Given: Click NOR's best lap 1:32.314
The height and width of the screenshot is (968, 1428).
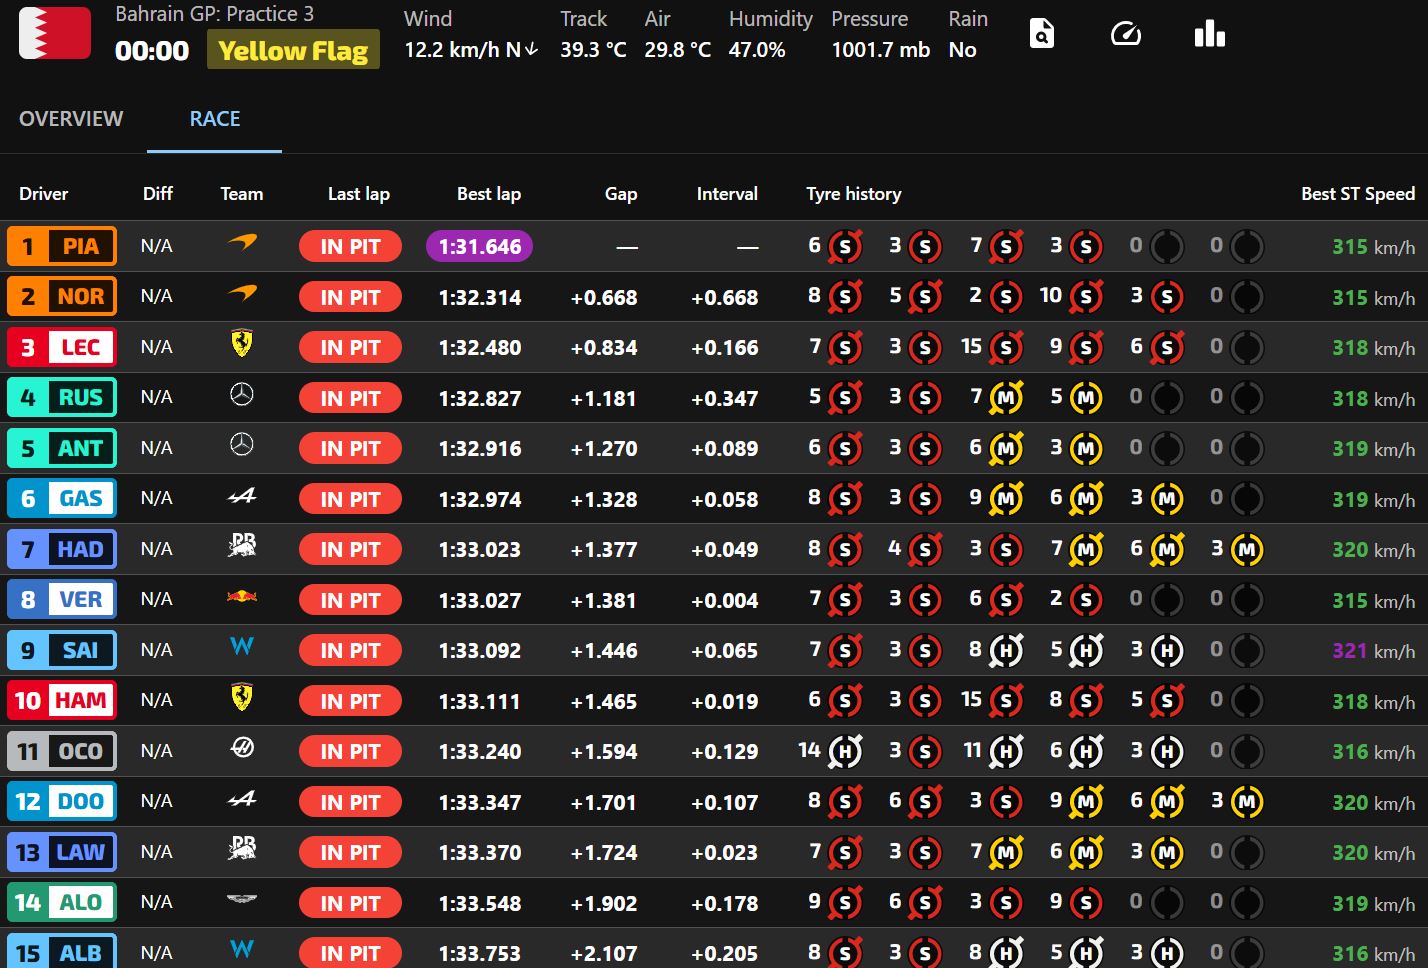Looking at the screenshot, I should tap(480, 298).
